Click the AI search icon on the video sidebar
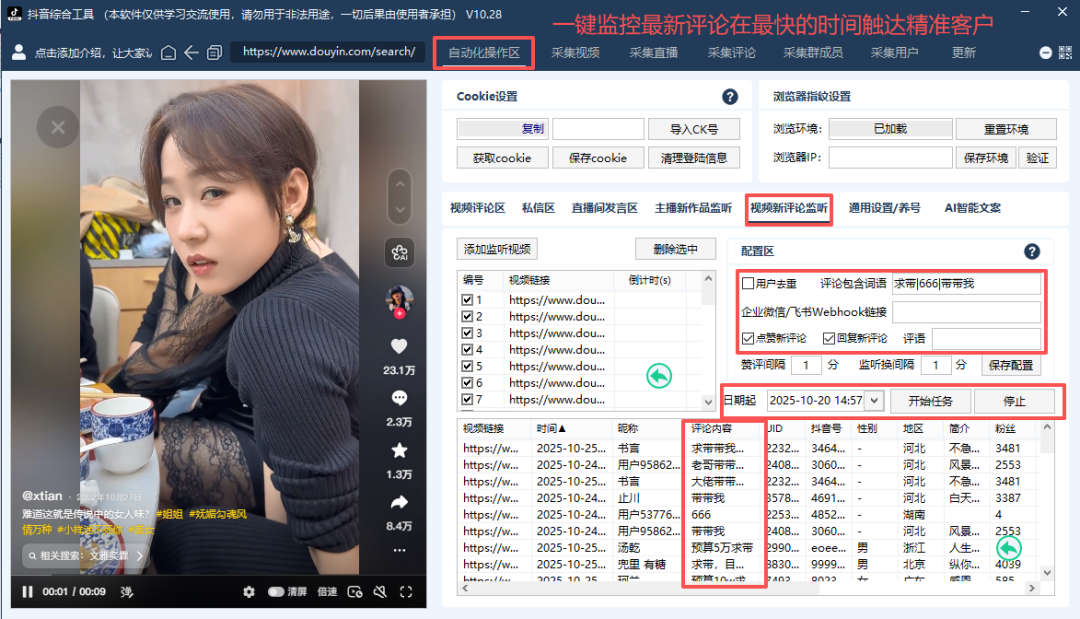Screen dimensions: 1080x619 pyautogui.click(x=399, y=253)
